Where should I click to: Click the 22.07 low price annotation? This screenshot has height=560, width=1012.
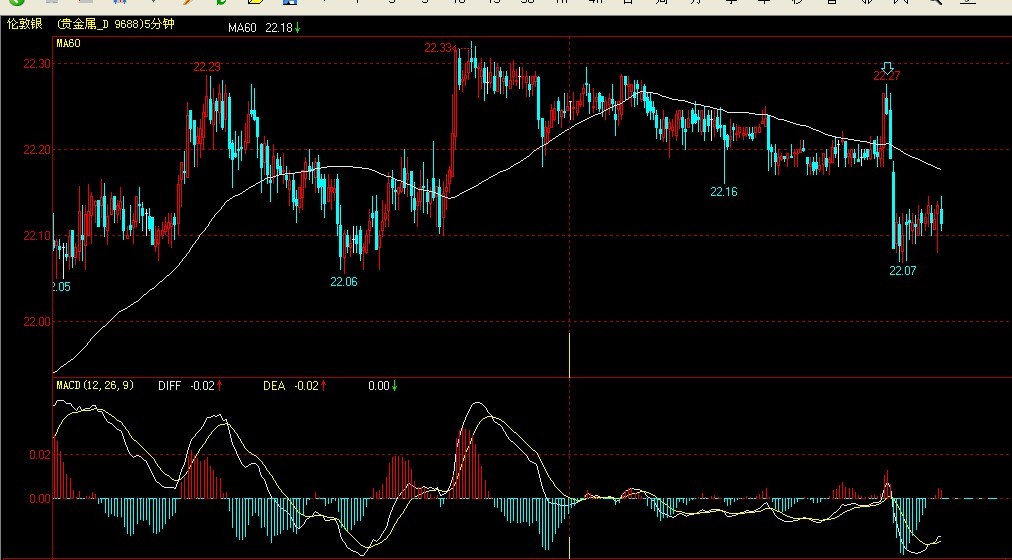pos(902,271)
